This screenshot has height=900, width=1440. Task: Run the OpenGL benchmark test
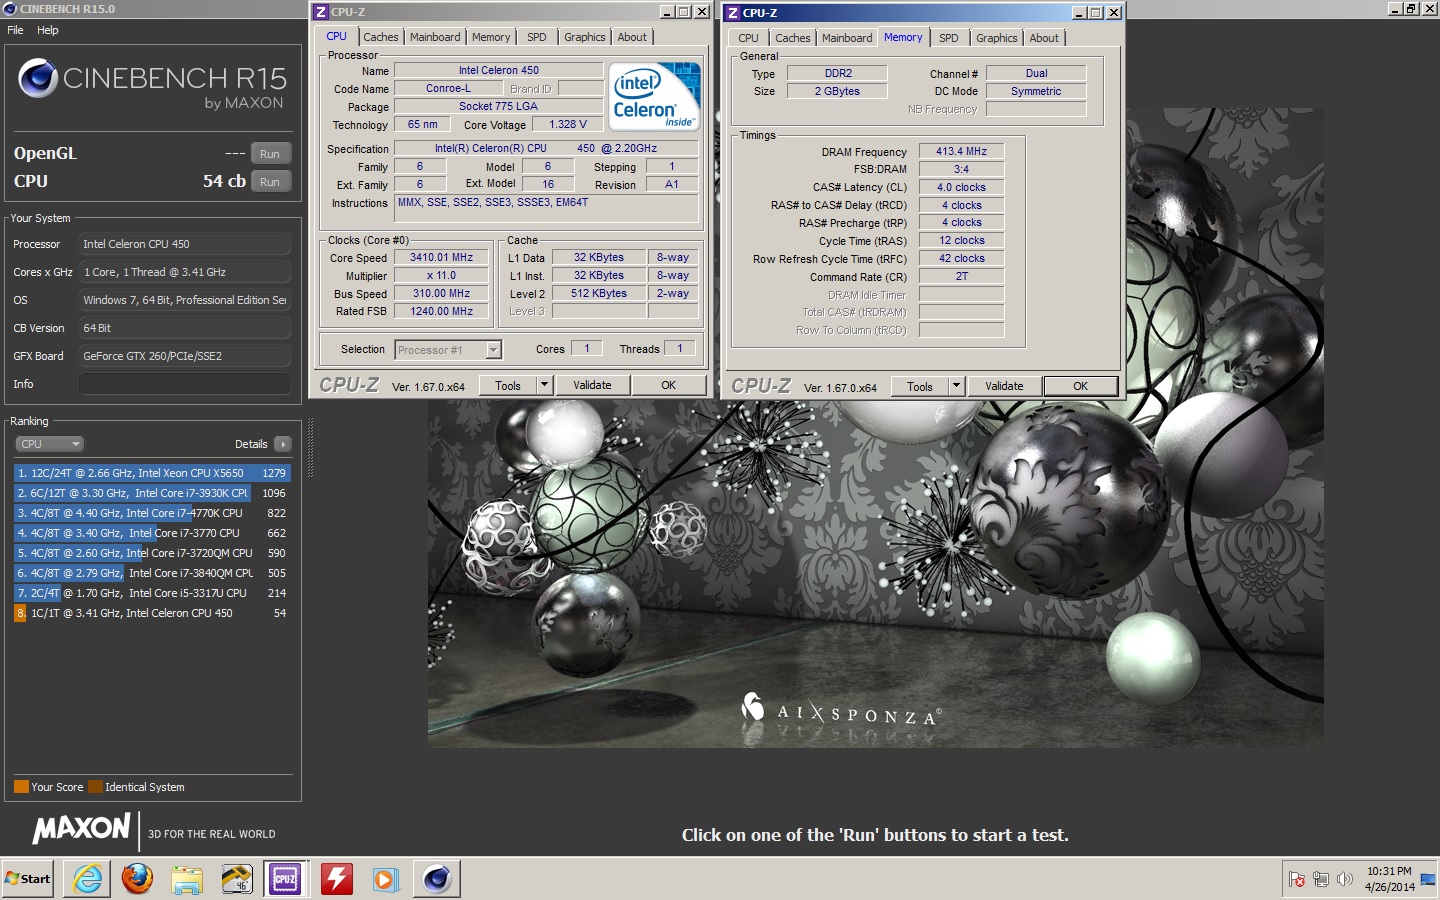(x=270, y=154)
